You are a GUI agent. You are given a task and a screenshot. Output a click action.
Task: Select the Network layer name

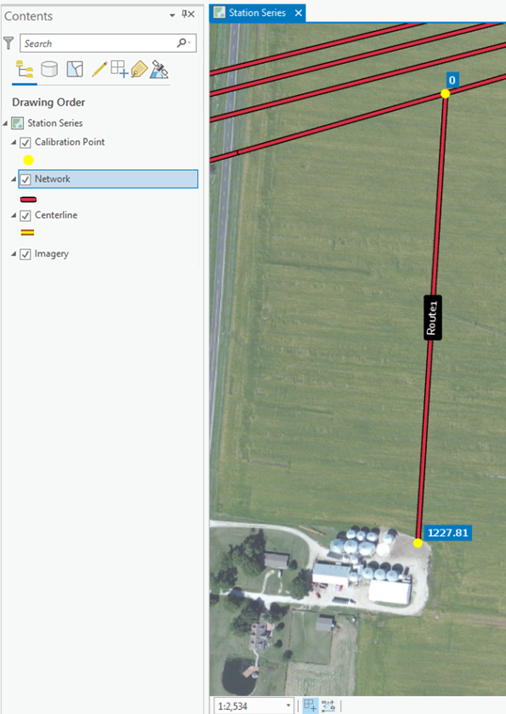point(52,179)
